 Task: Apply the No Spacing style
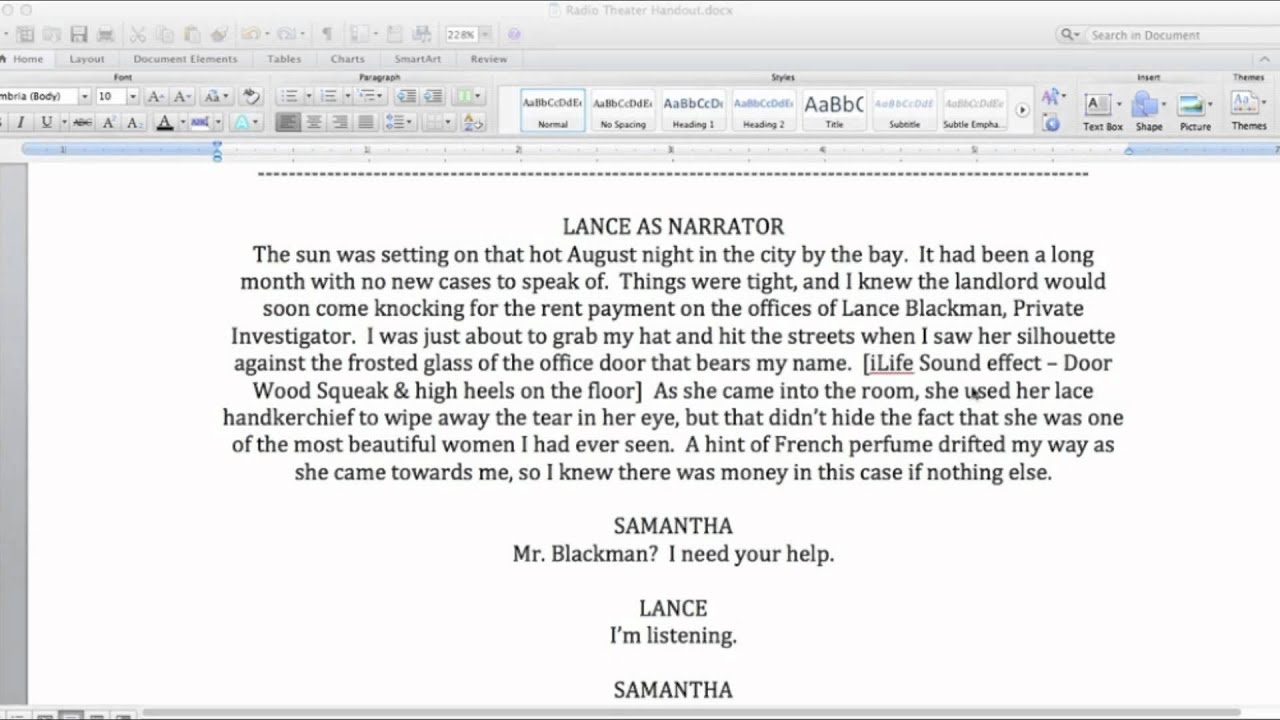623,110
